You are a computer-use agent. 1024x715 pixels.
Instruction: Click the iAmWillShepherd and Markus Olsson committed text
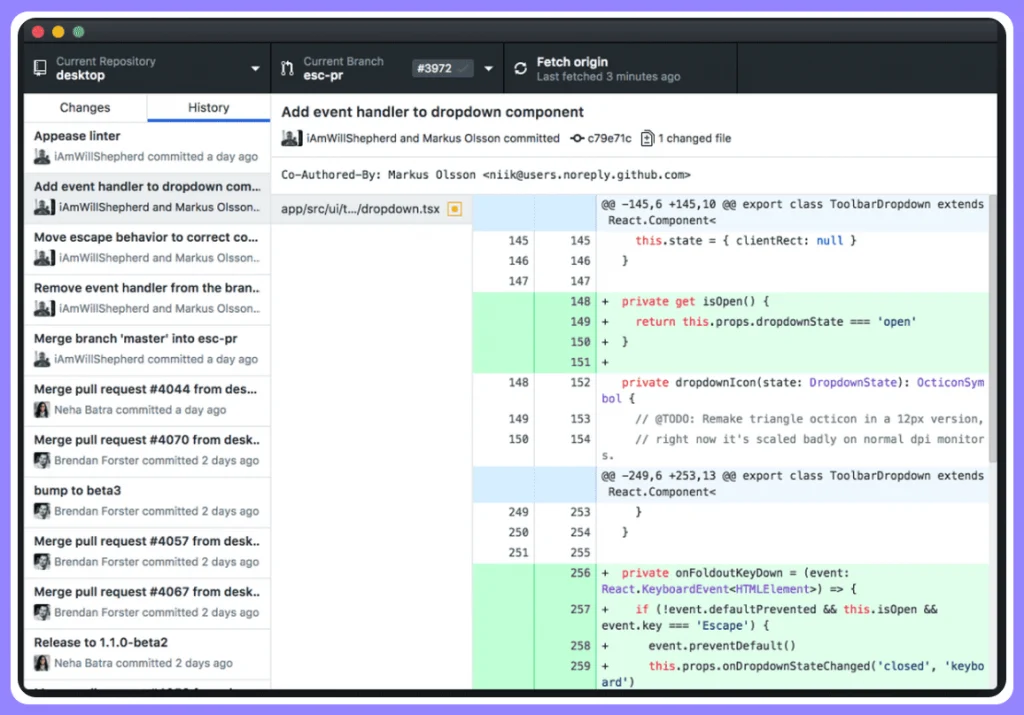point(433,138)
